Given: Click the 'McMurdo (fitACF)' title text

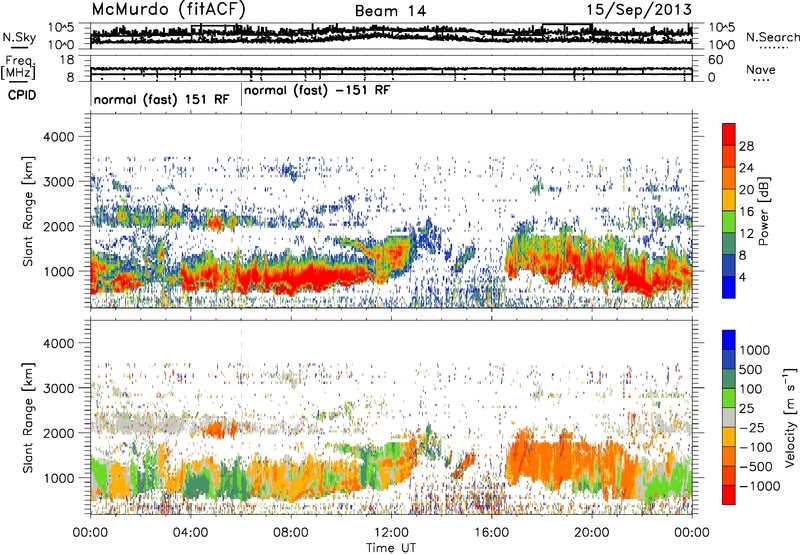Looking at the screenshot, I should click(168, 9).
